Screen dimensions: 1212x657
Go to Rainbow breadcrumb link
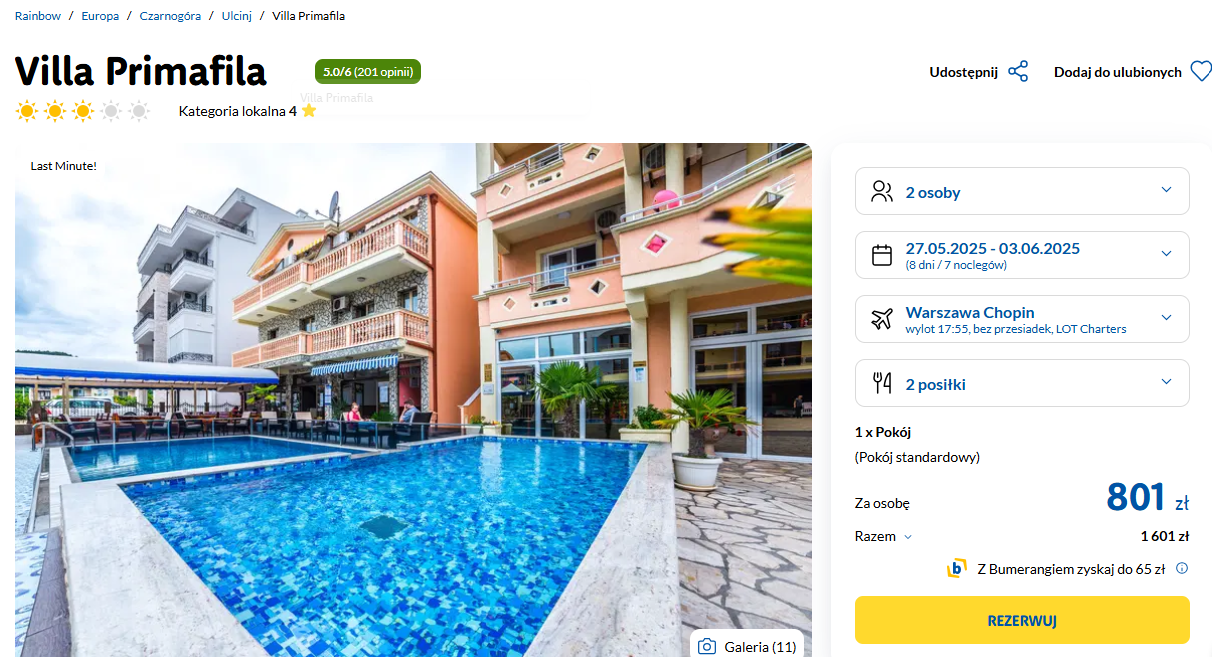tap(38, 16)
